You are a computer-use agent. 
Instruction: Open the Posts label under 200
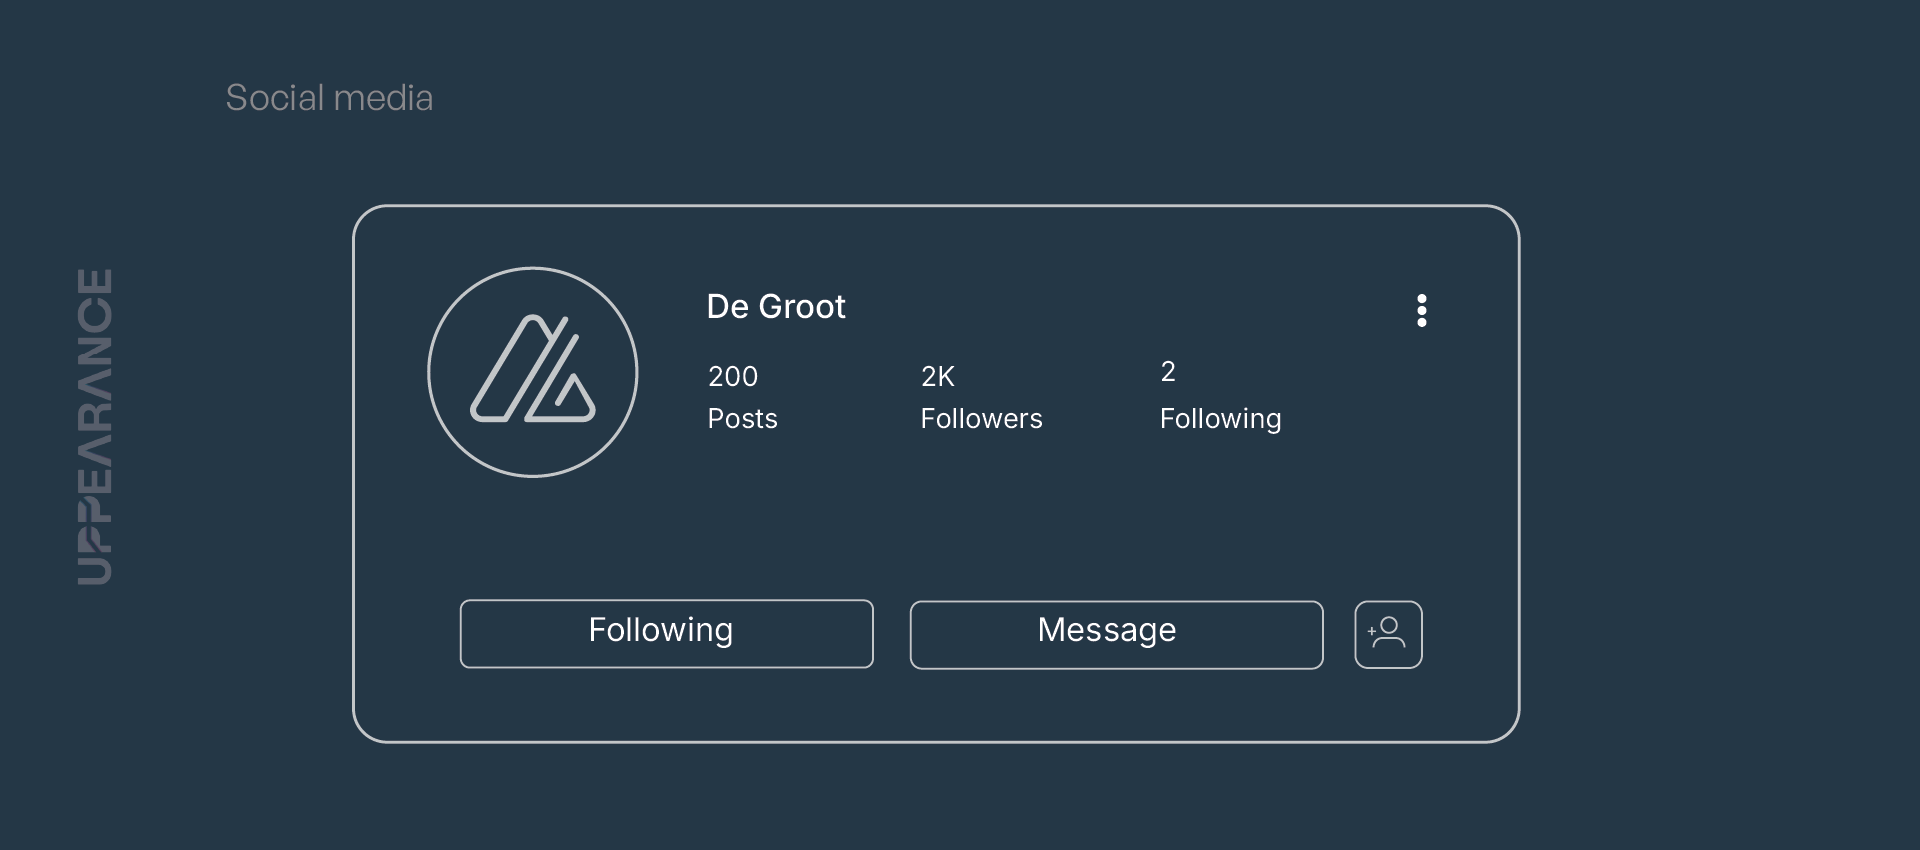coord(742,418)
